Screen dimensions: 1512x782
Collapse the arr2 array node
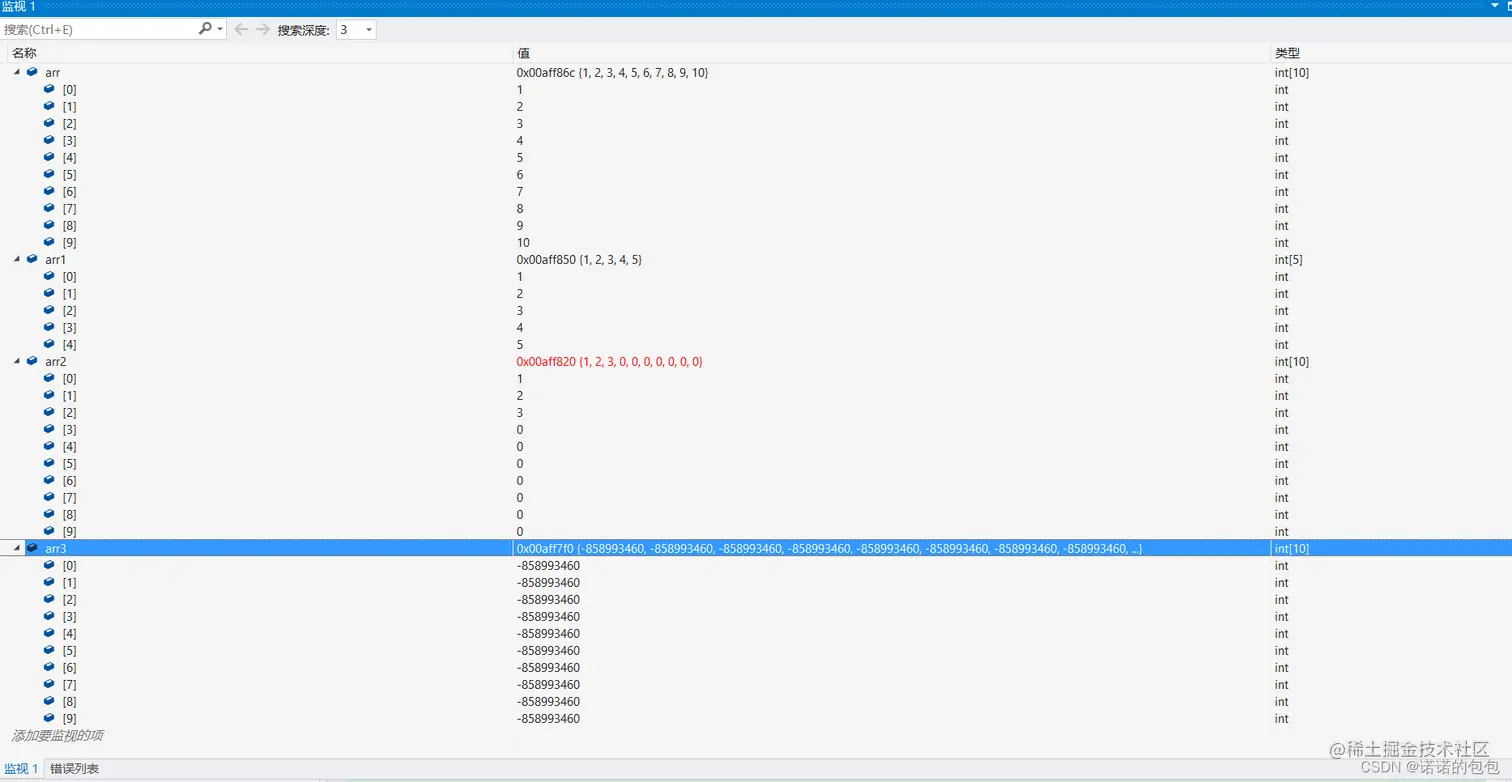pyautogui.click(x=16, y=361)
